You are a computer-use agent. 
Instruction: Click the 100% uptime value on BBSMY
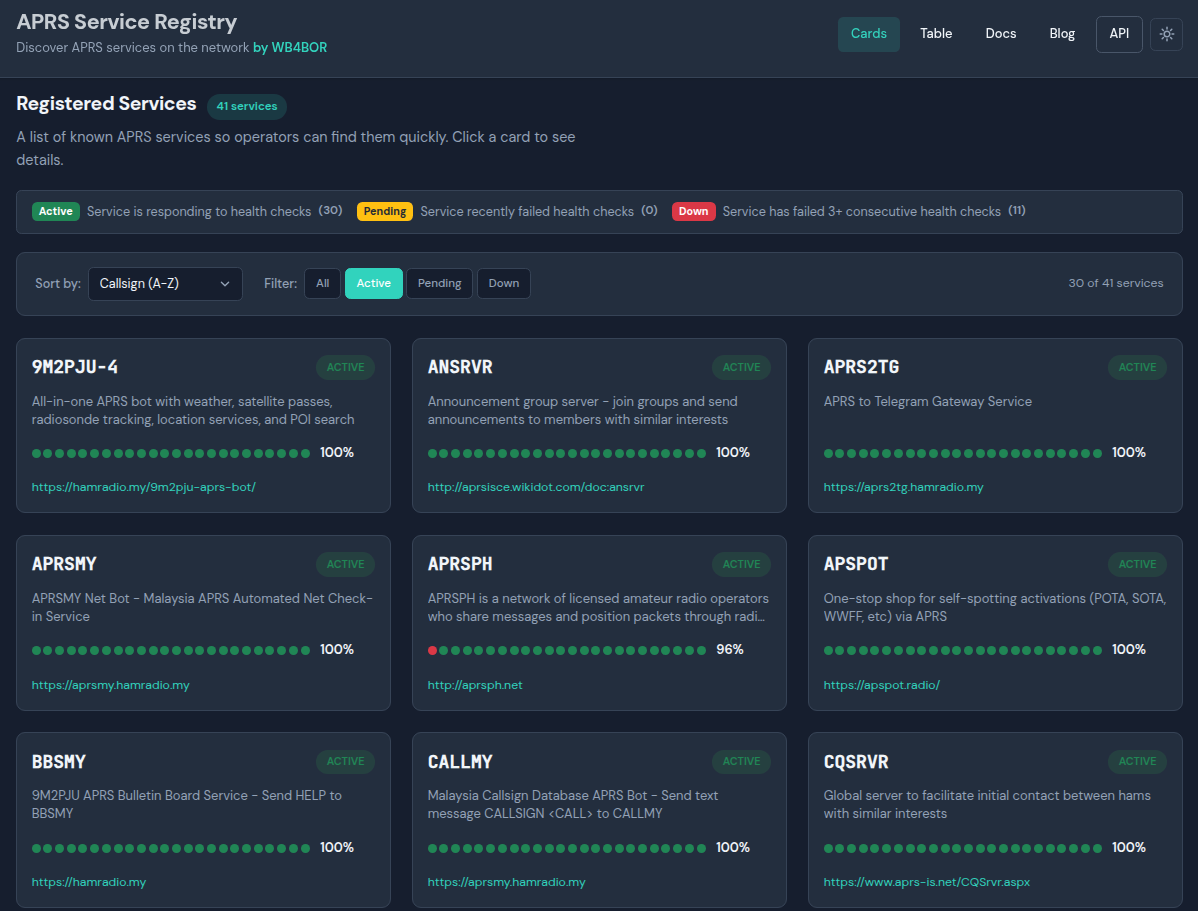tap(337, 848)
